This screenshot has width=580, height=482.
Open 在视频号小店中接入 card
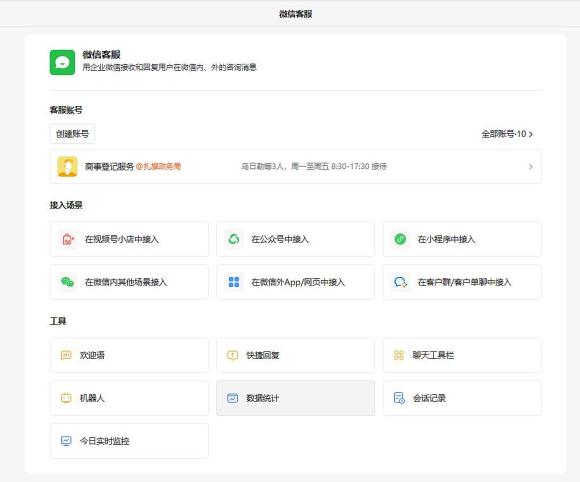pyautogui.click(x=129, y=239)
